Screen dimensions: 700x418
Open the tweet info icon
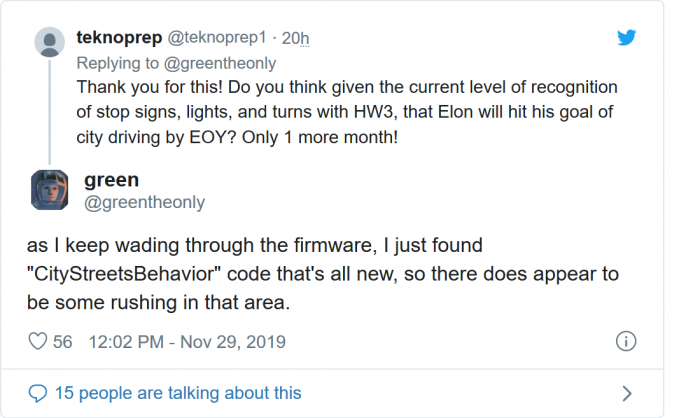click(625, 342)
